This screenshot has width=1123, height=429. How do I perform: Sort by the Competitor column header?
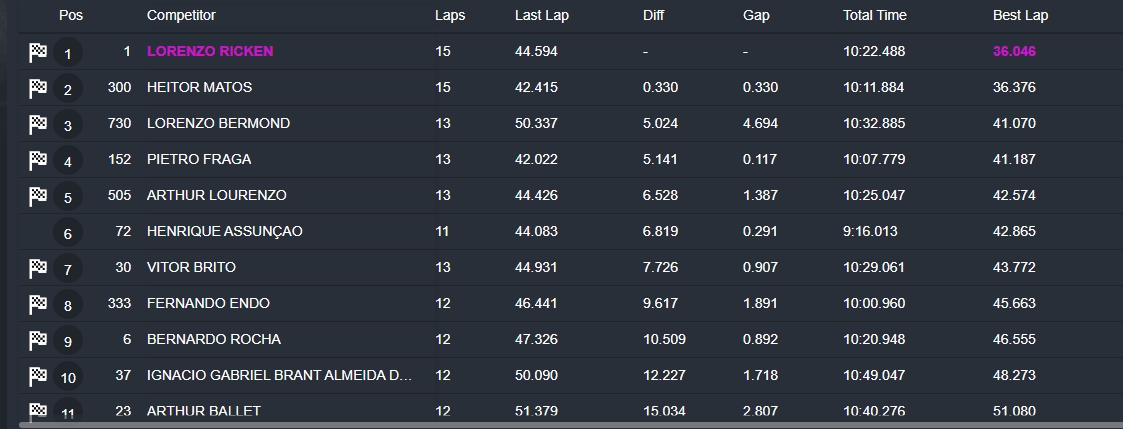181,15
